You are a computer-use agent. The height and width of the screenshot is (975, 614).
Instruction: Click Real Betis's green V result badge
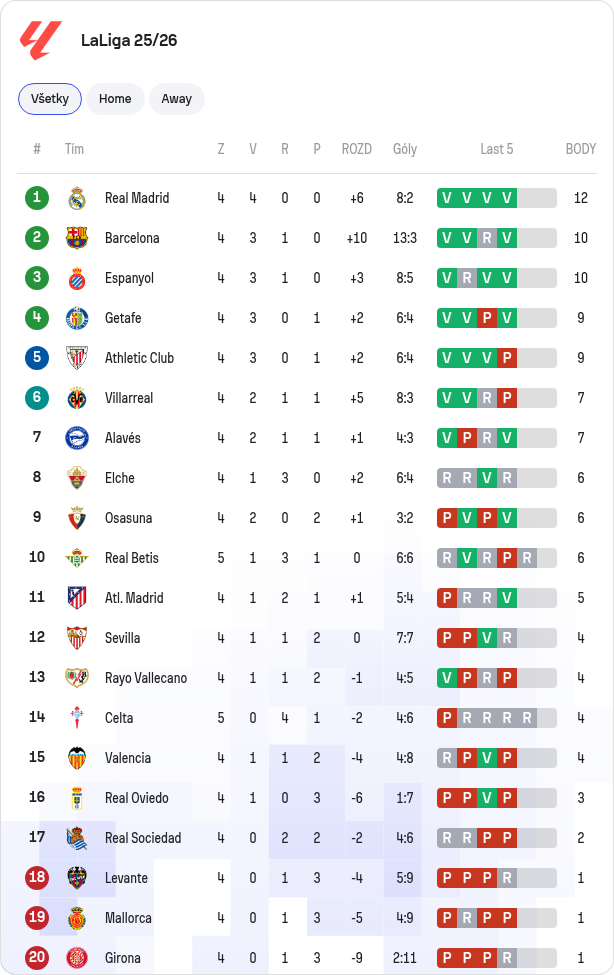coord(467,558)
